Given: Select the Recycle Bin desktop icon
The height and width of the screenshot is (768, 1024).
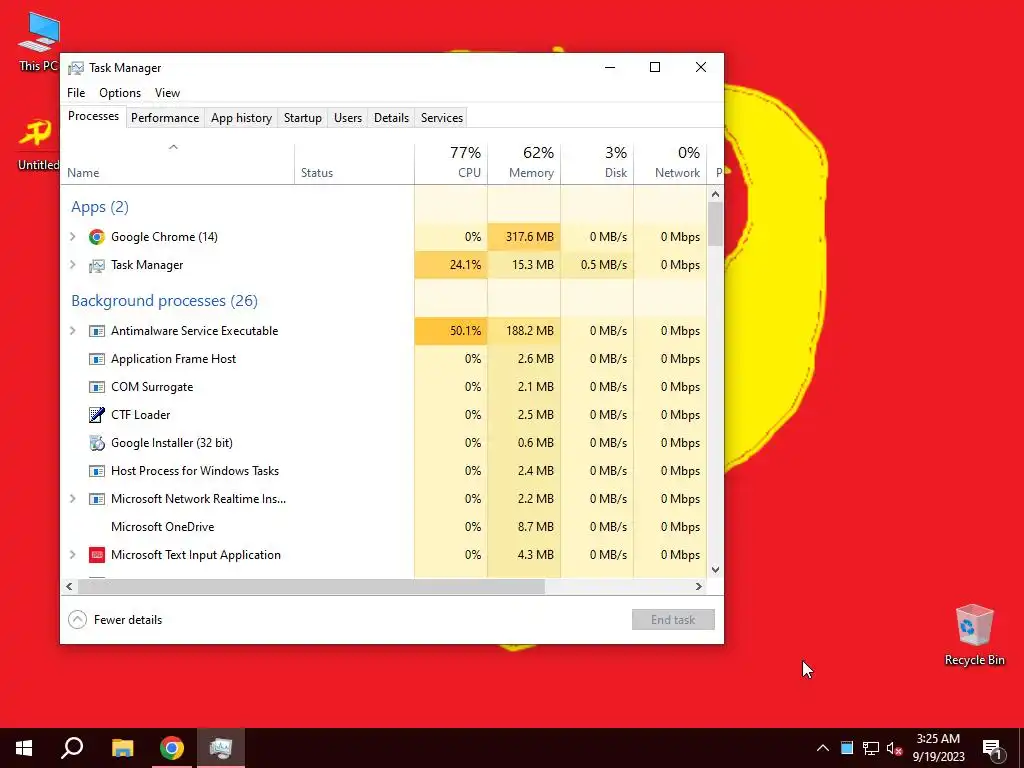Looking at the screenshot, I should (974, 635).
